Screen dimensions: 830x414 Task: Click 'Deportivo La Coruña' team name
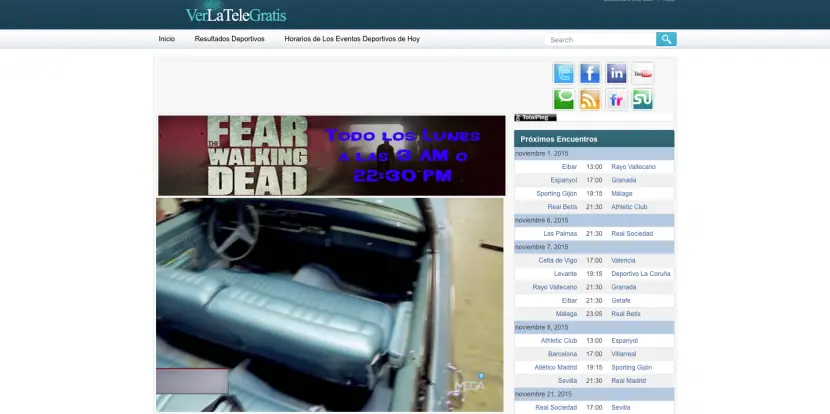641,274
